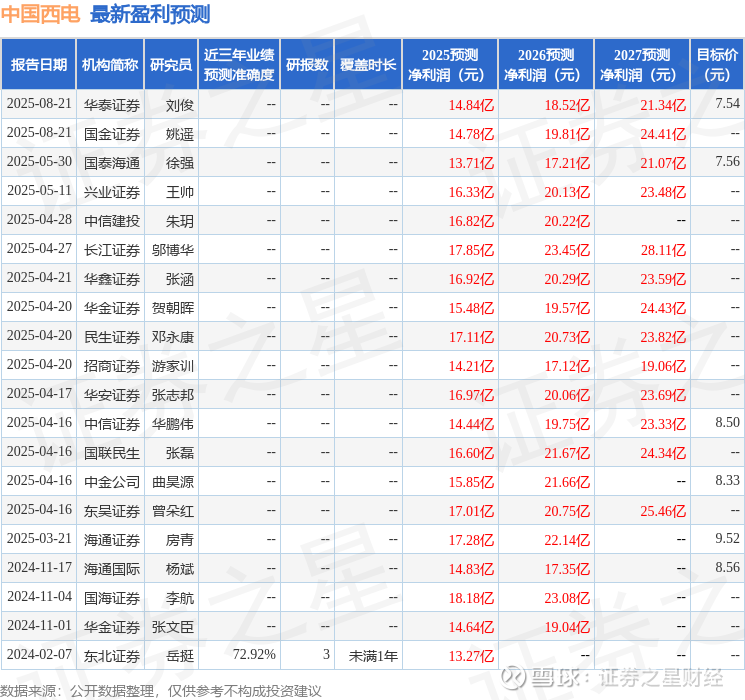Click analyst name 姚遥

point(180,134)
